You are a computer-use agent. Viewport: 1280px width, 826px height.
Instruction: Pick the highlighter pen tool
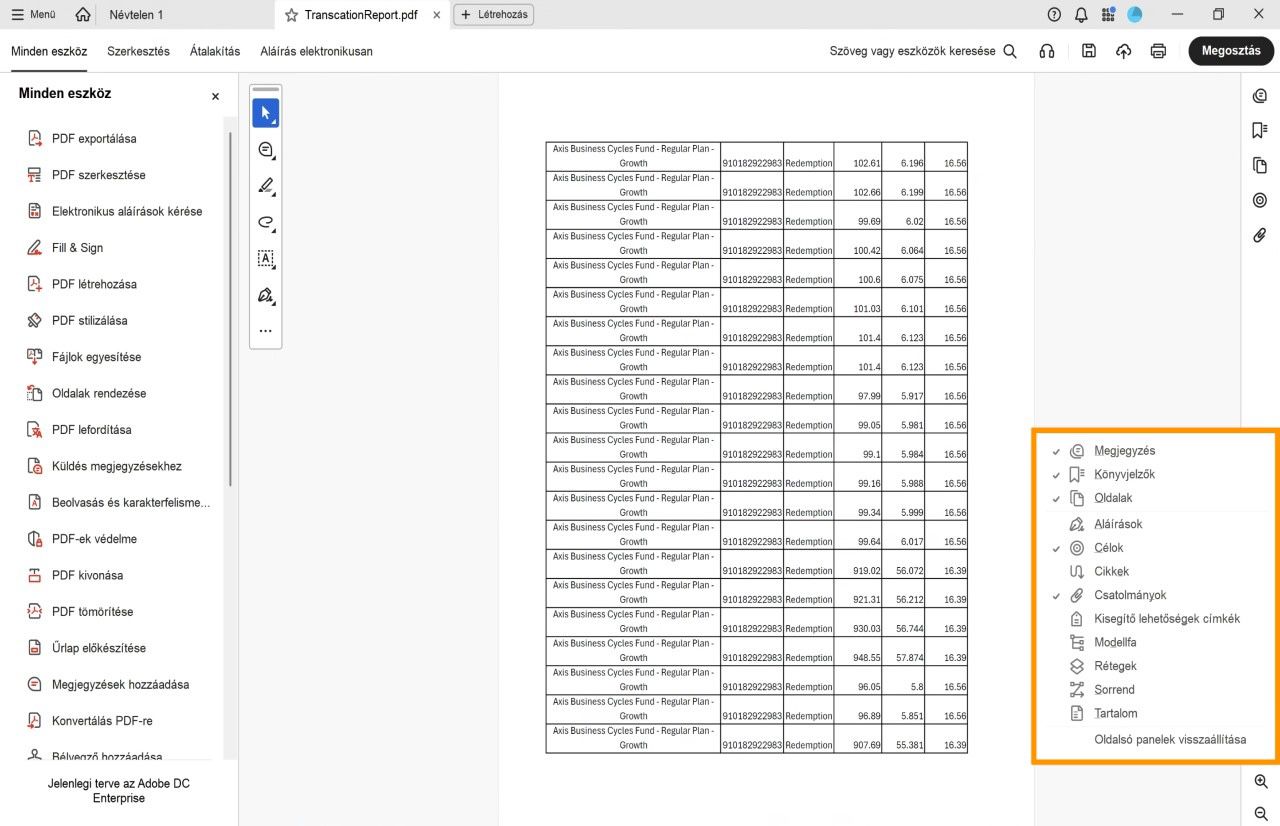pyautogui.click(x=265, y=186)
